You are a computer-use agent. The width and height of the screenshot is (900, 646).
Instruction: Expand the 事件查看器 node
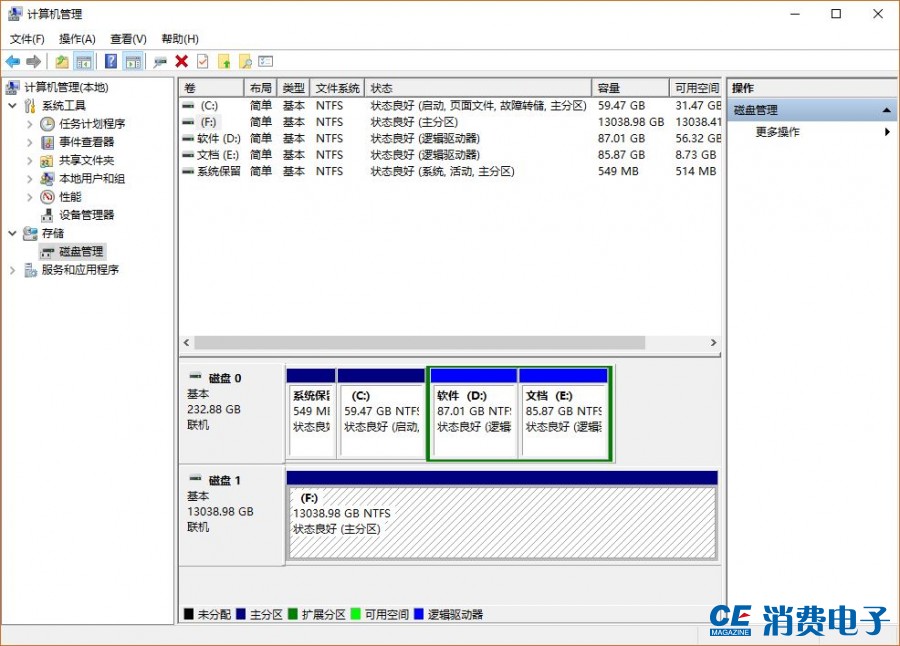pos(30,142)
